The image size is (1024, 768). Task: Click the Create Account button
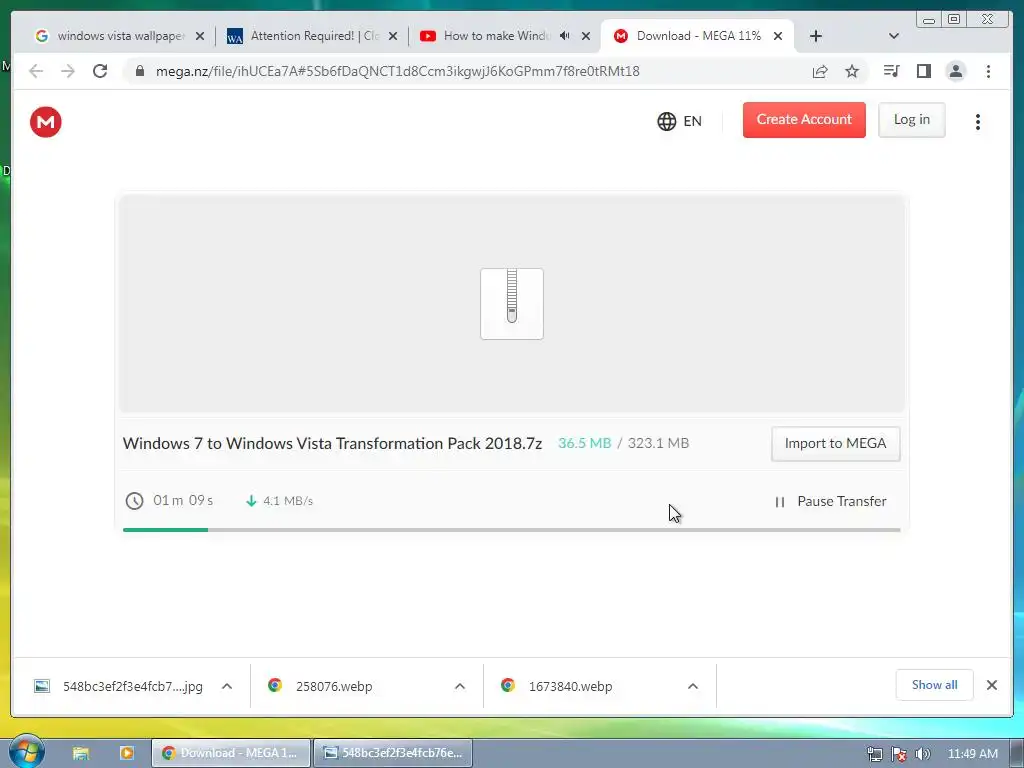pos(804,120)
